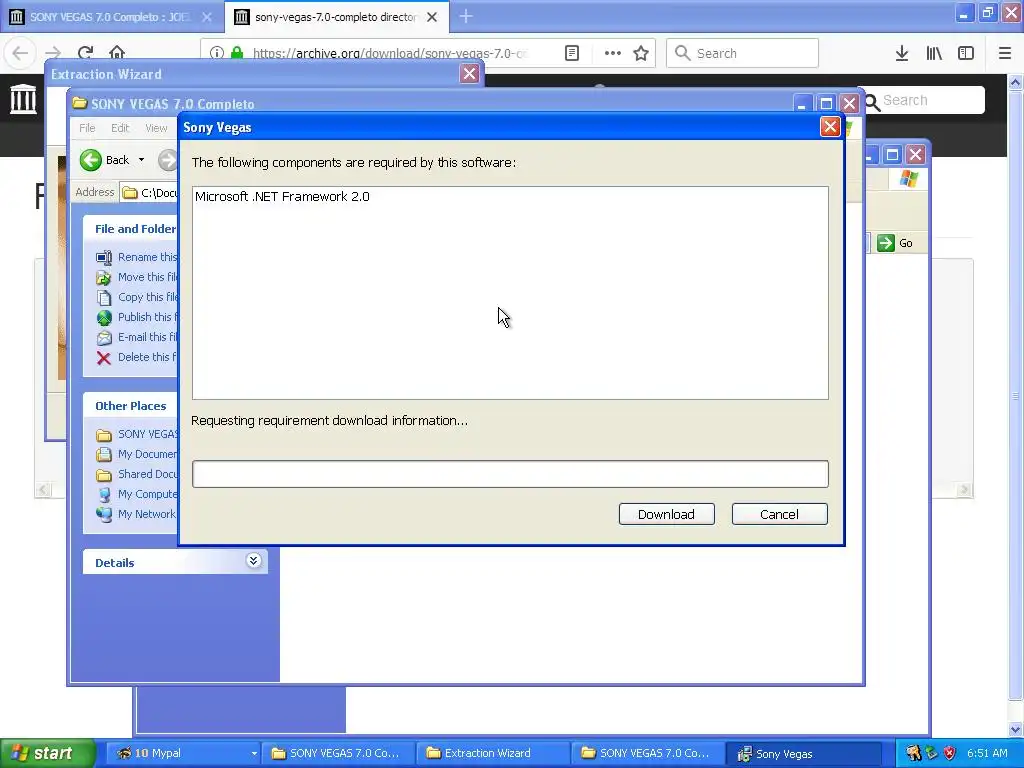Click the green Go button in back window
This screenshot has width=1024, height=768.
[x=895, y=243]
